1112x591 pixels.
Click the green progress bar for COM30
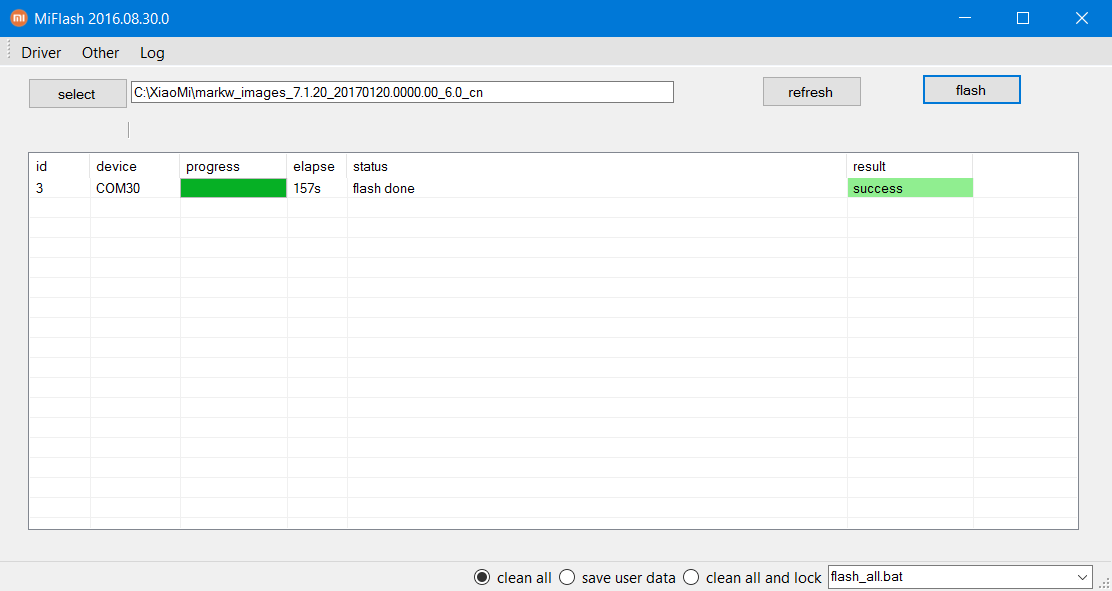[x=233, y=188]
